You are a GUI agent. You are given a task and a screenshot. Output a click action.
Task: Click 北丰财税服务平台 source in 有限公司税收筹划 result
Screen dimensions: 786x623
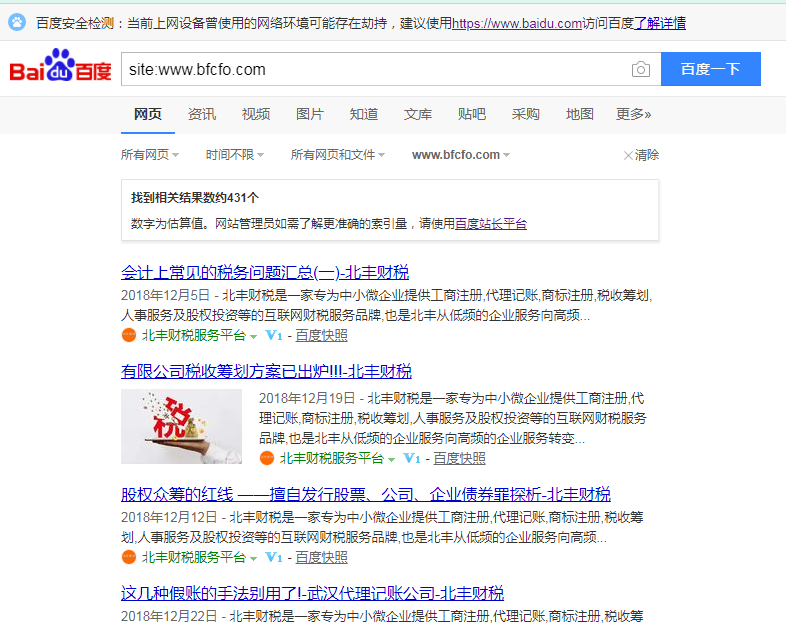pyautogui.click(x=331, y=458)
